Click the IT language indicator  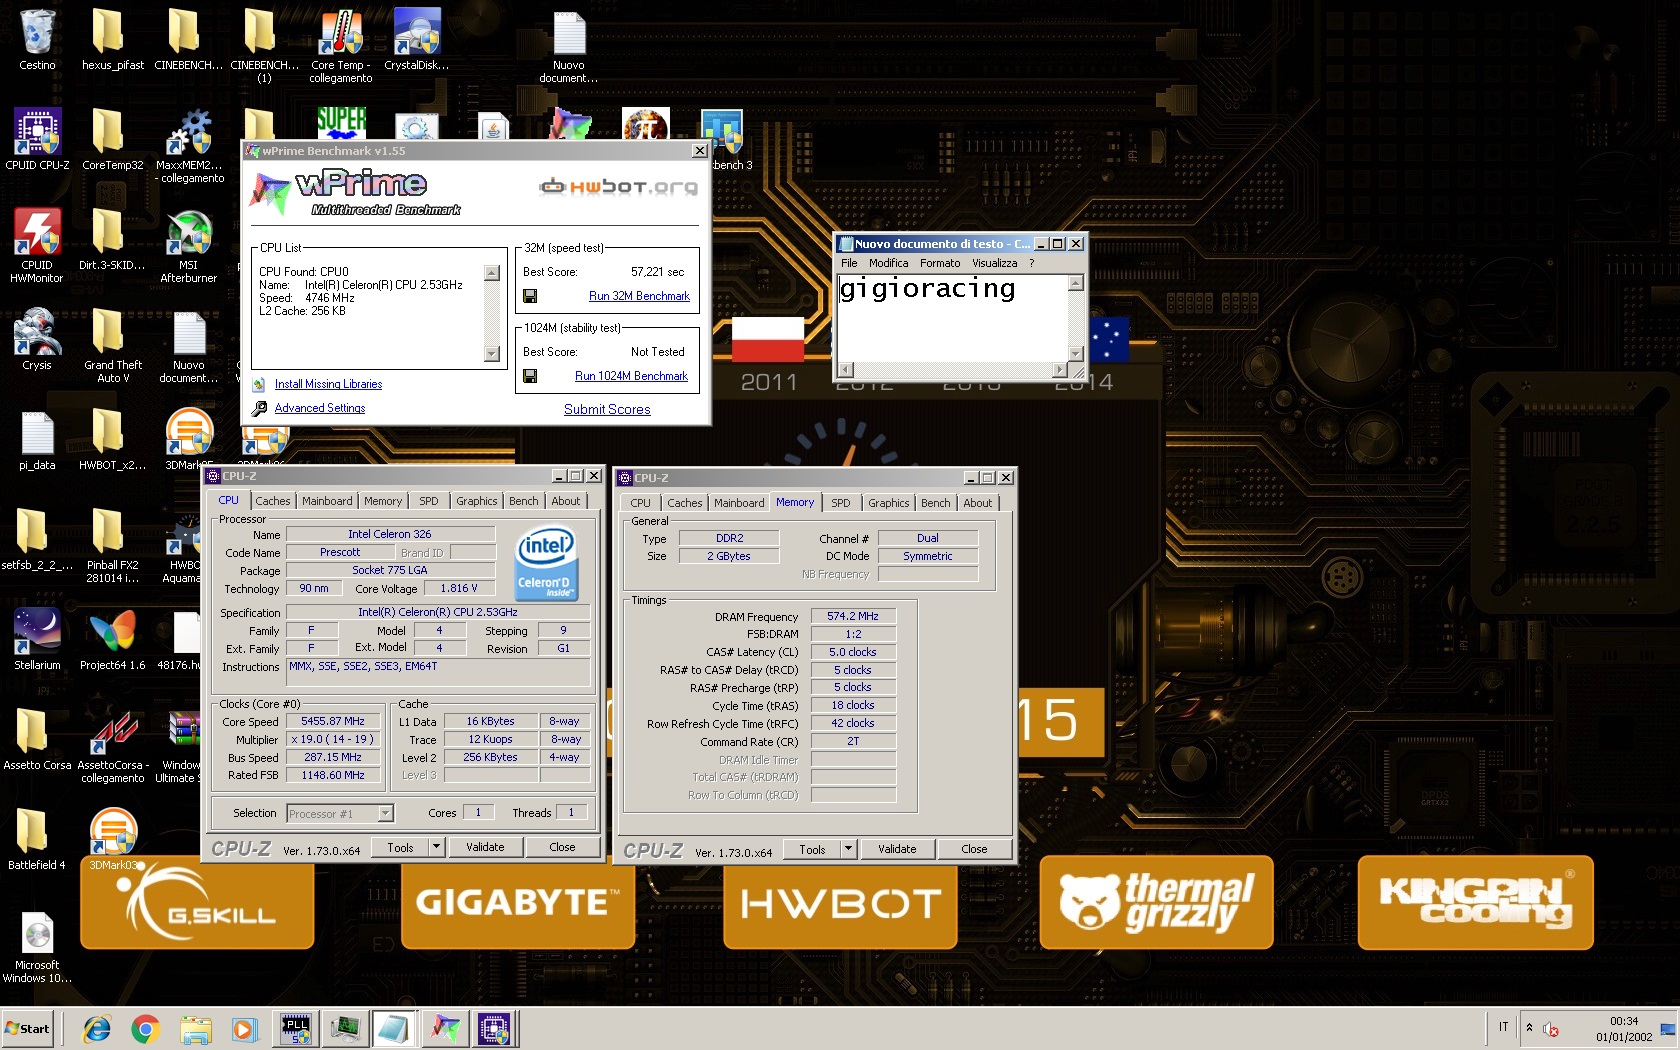tap(1503, 1027)
